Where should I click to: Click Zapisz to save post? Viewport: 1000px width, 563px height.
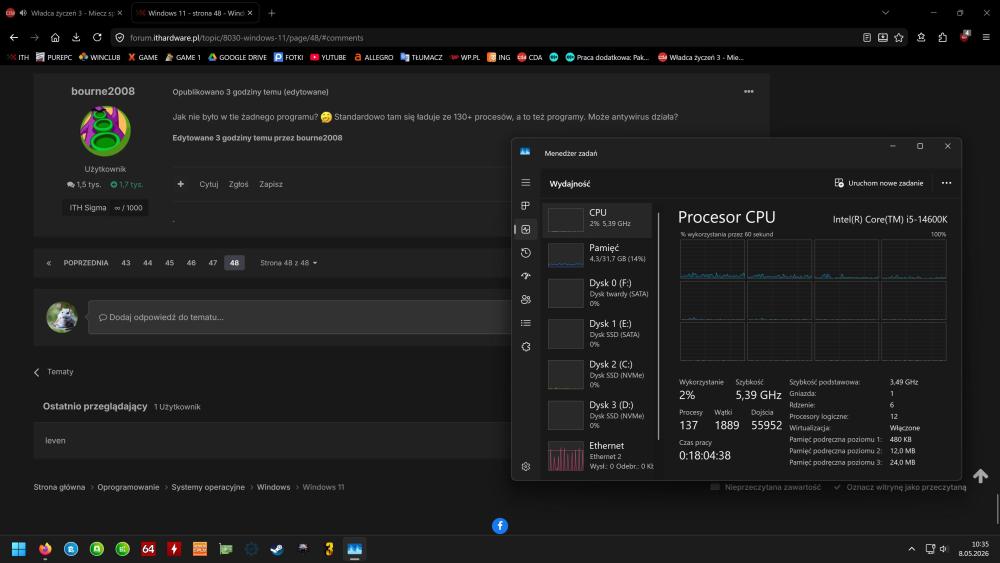point(271,184)
